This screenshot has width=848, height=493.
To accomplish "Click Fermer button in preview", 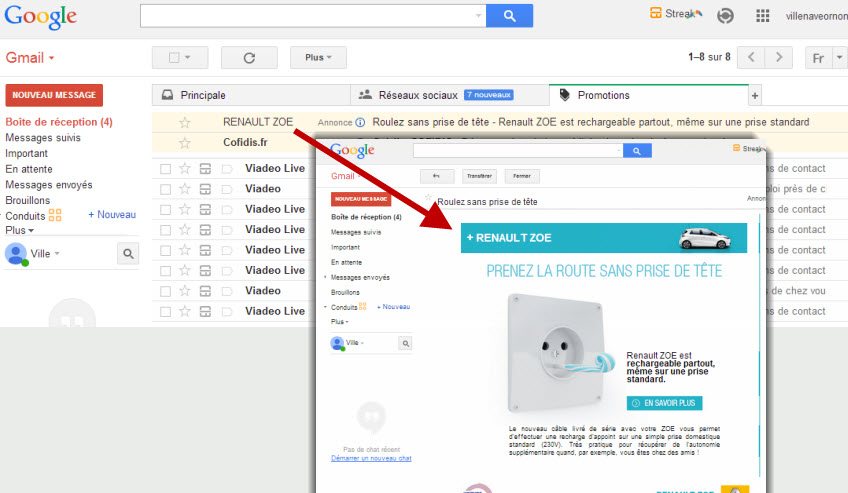I will tap(522, 176).
